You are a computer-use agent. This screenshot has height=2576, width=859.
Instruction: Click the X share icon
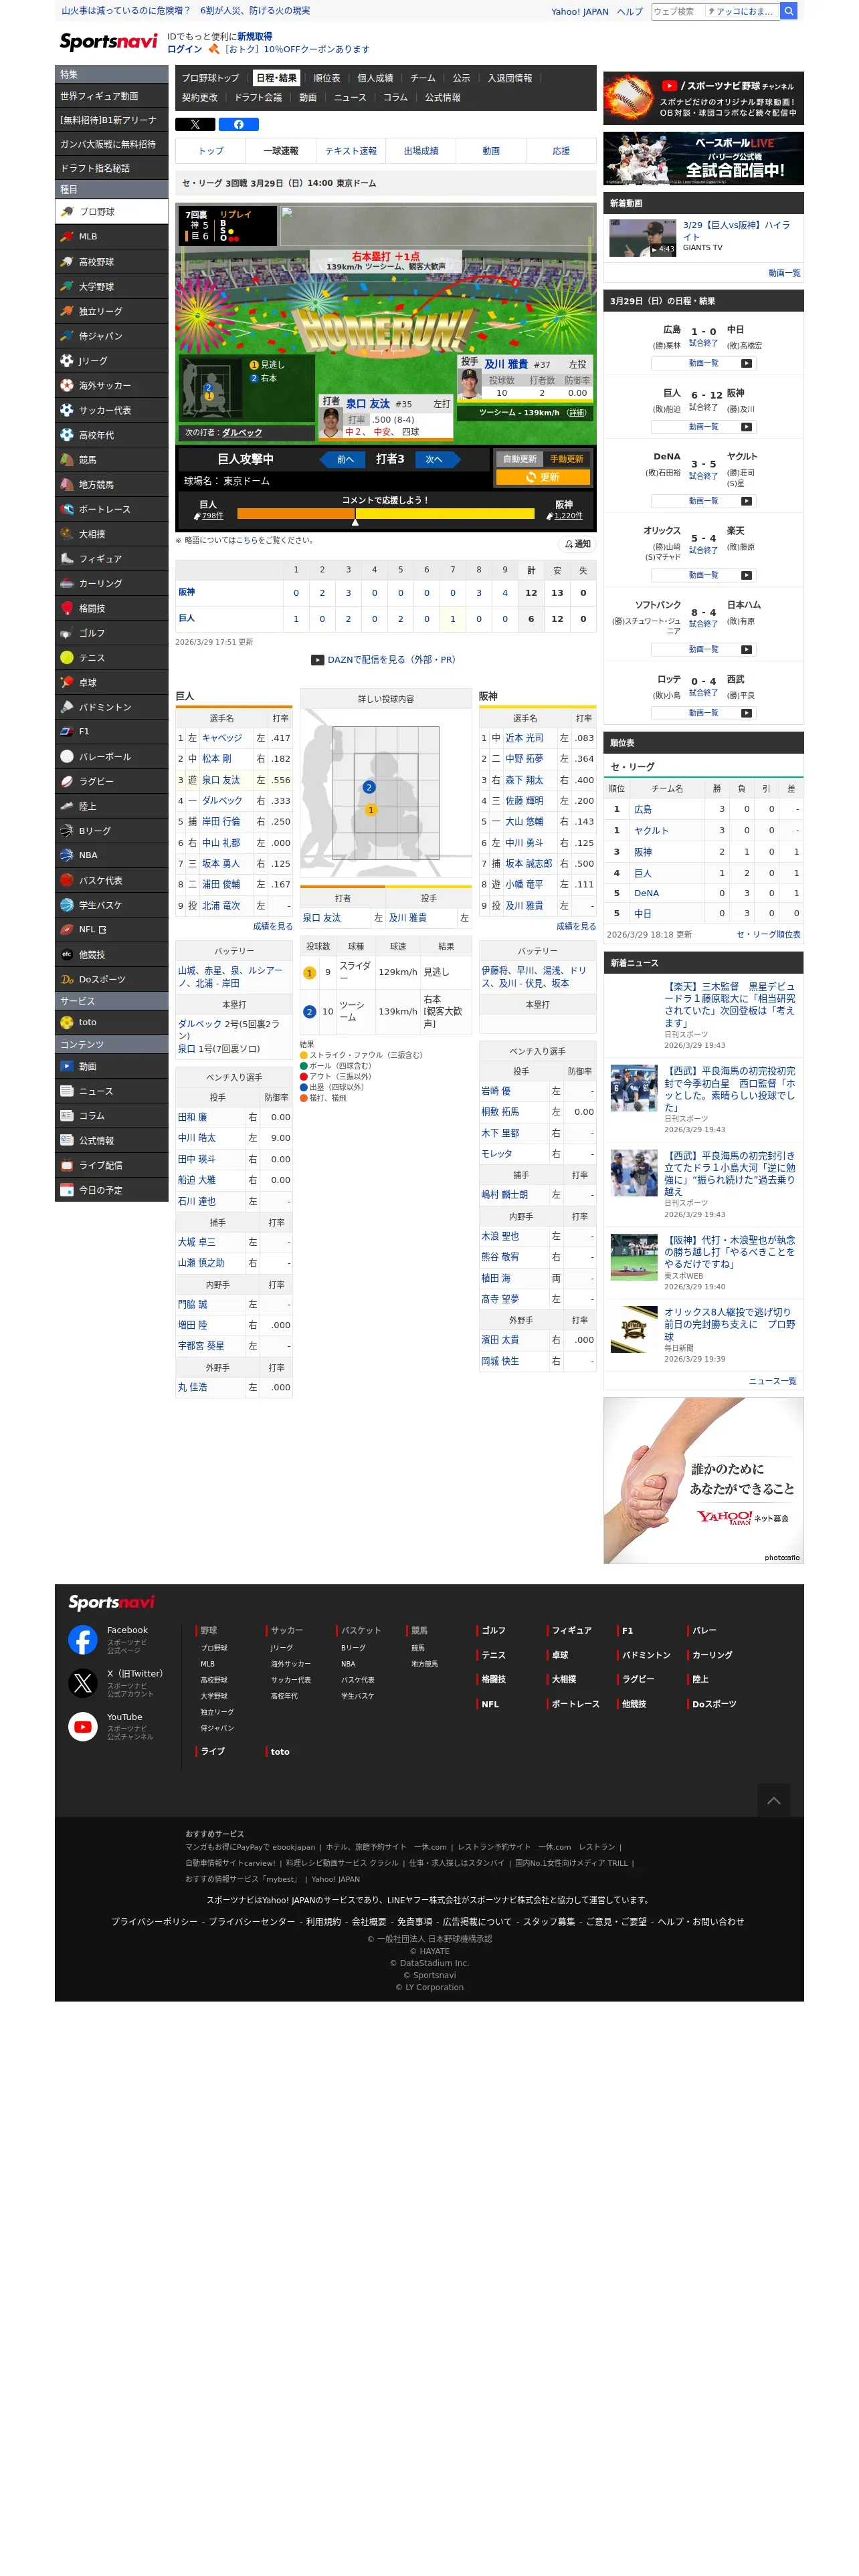pos(195,125)
